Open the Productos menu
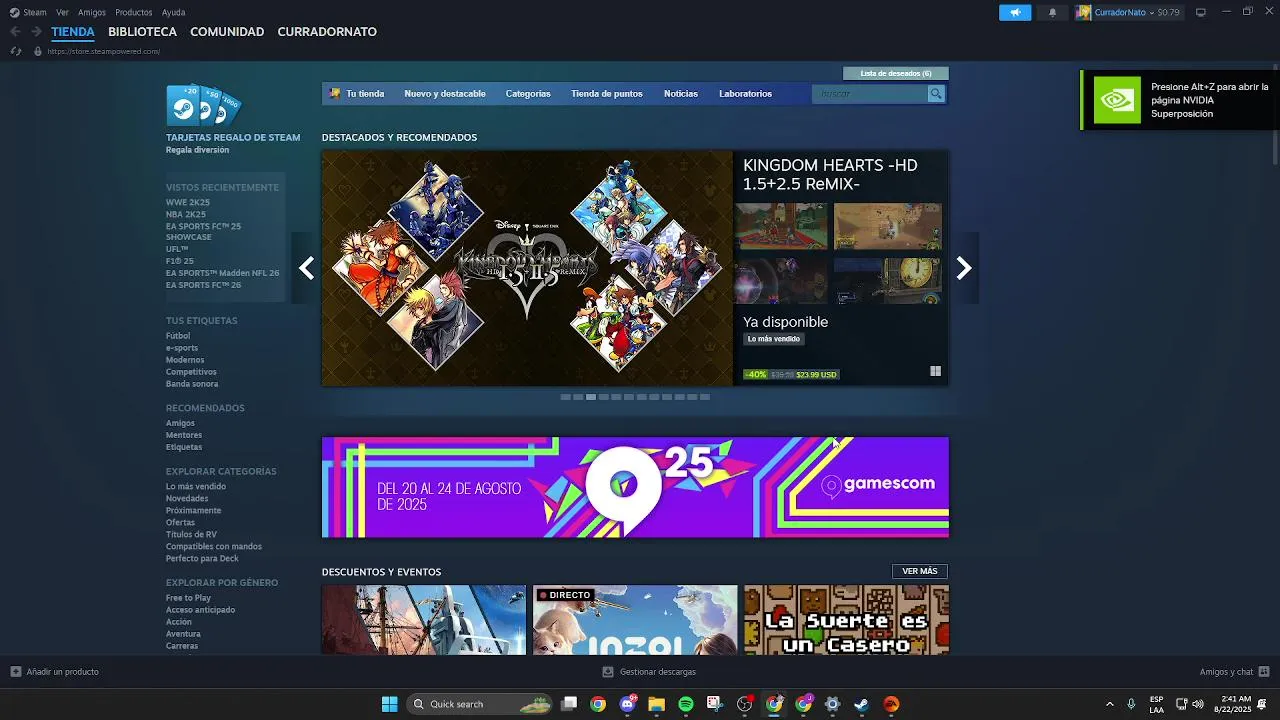Screen dimensions: 1280x720 tap(134, 12)
